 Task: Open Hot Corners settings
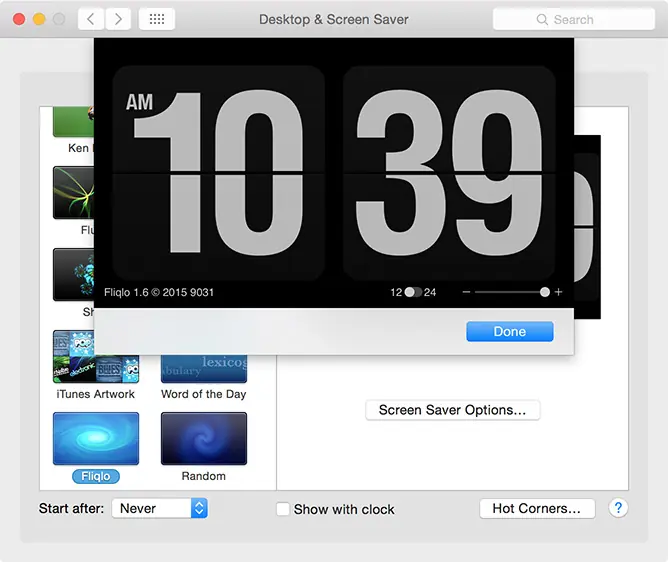click(x=537, y=508)
